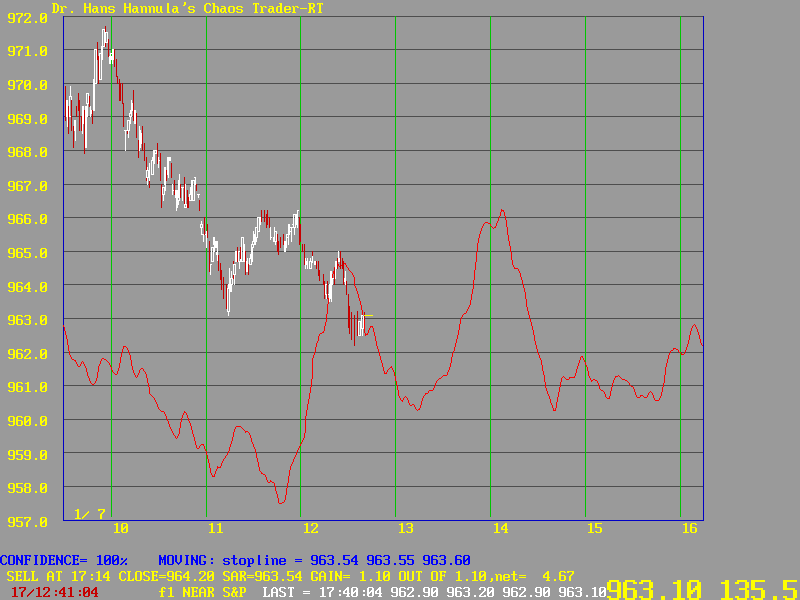Click the 969.0 price axis label
The image size is (800, 600).
tap(27, 118)
